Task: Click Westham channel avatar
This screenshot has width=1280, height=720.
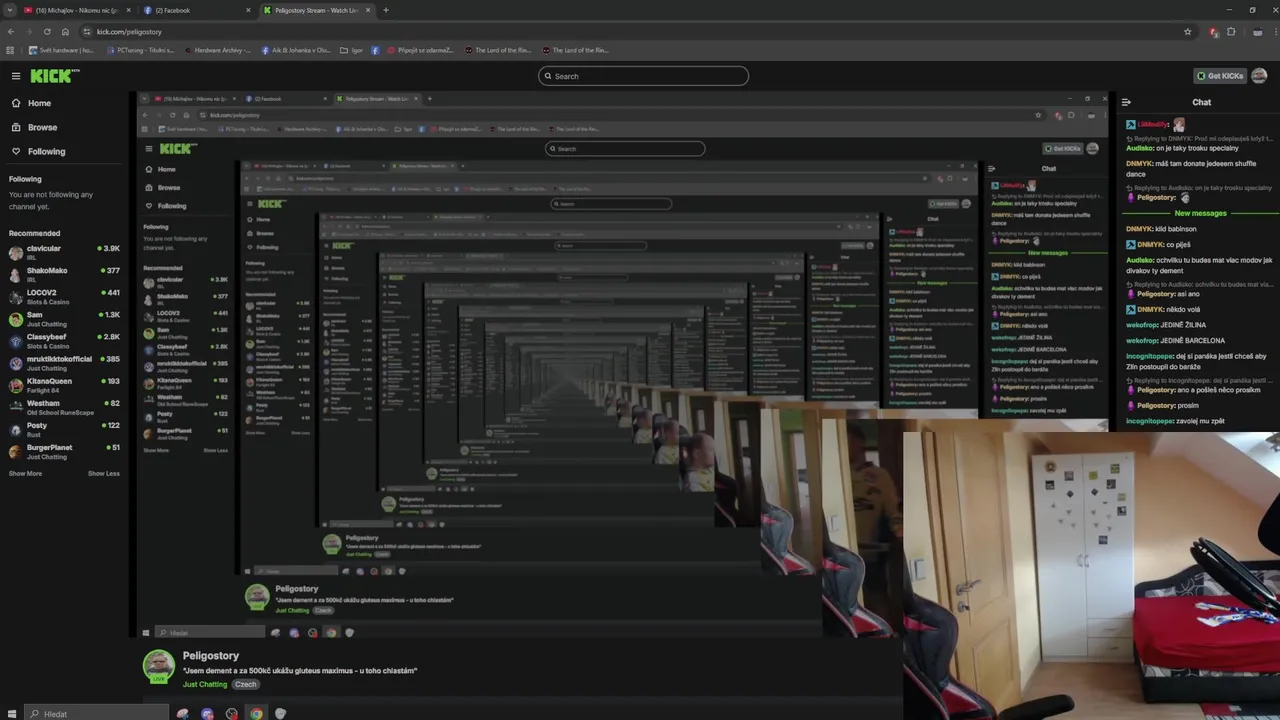Action: pyautogui.click(x=16, y=406)
